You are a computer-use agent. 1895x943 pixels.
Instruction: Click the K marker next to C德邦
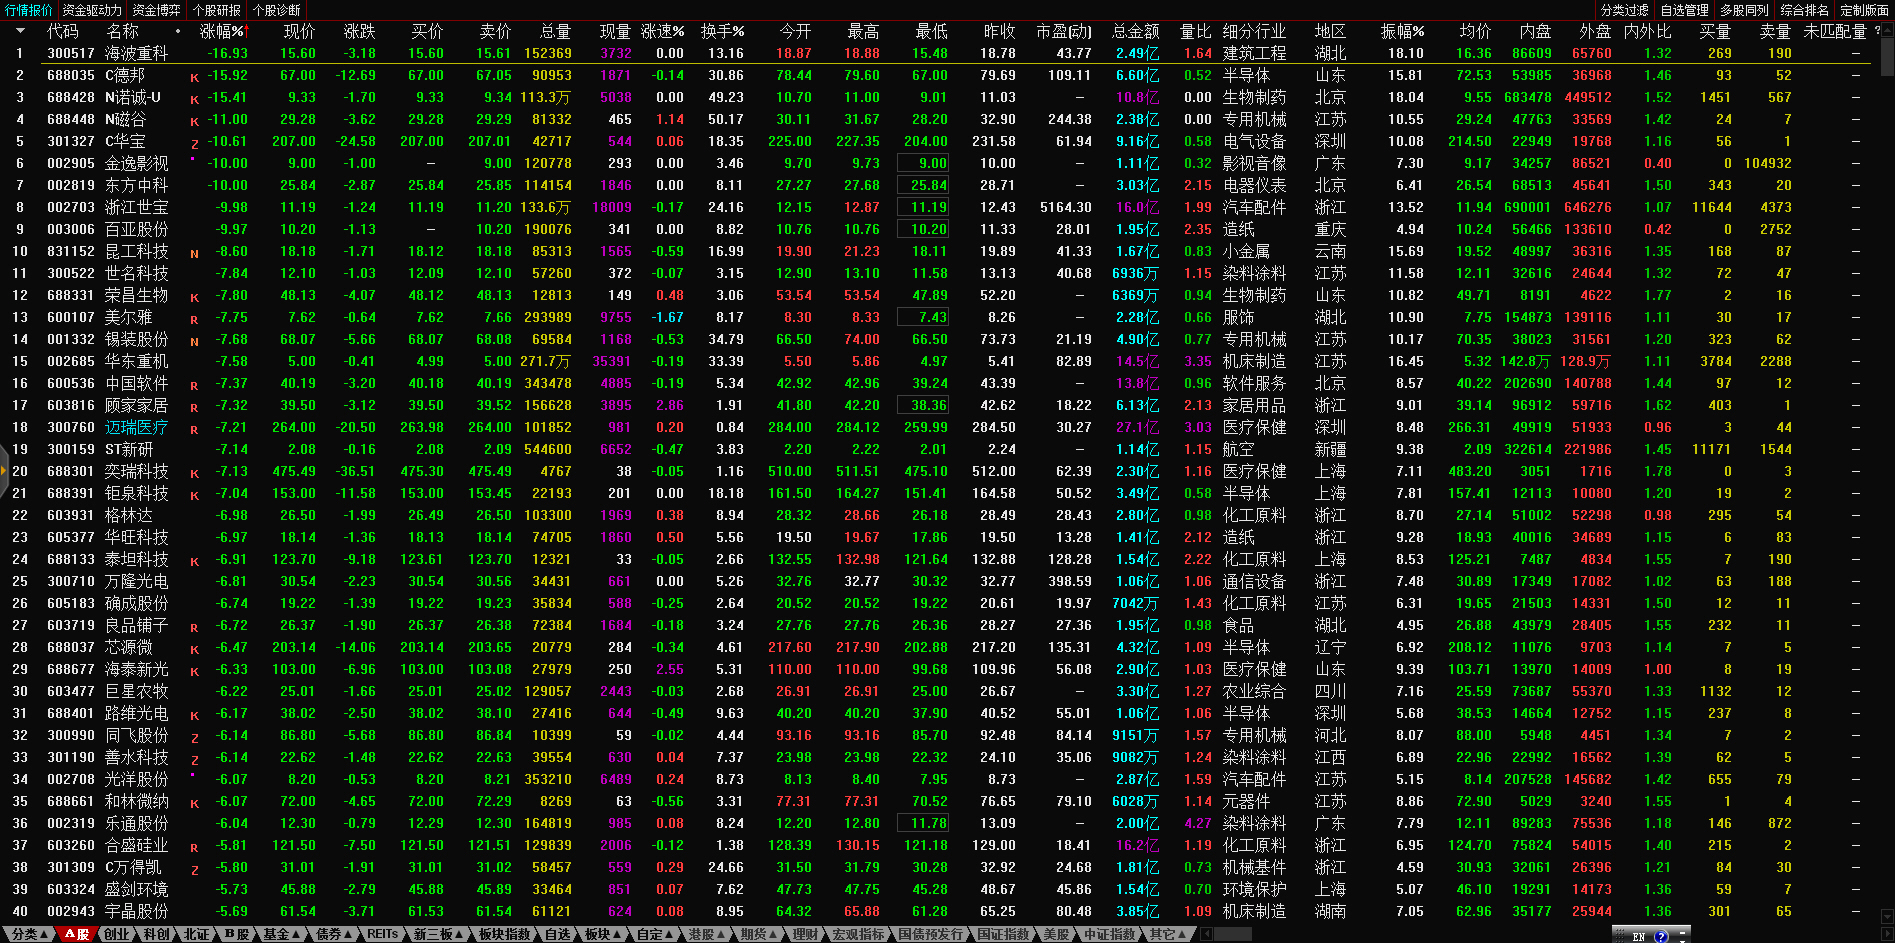194,77
